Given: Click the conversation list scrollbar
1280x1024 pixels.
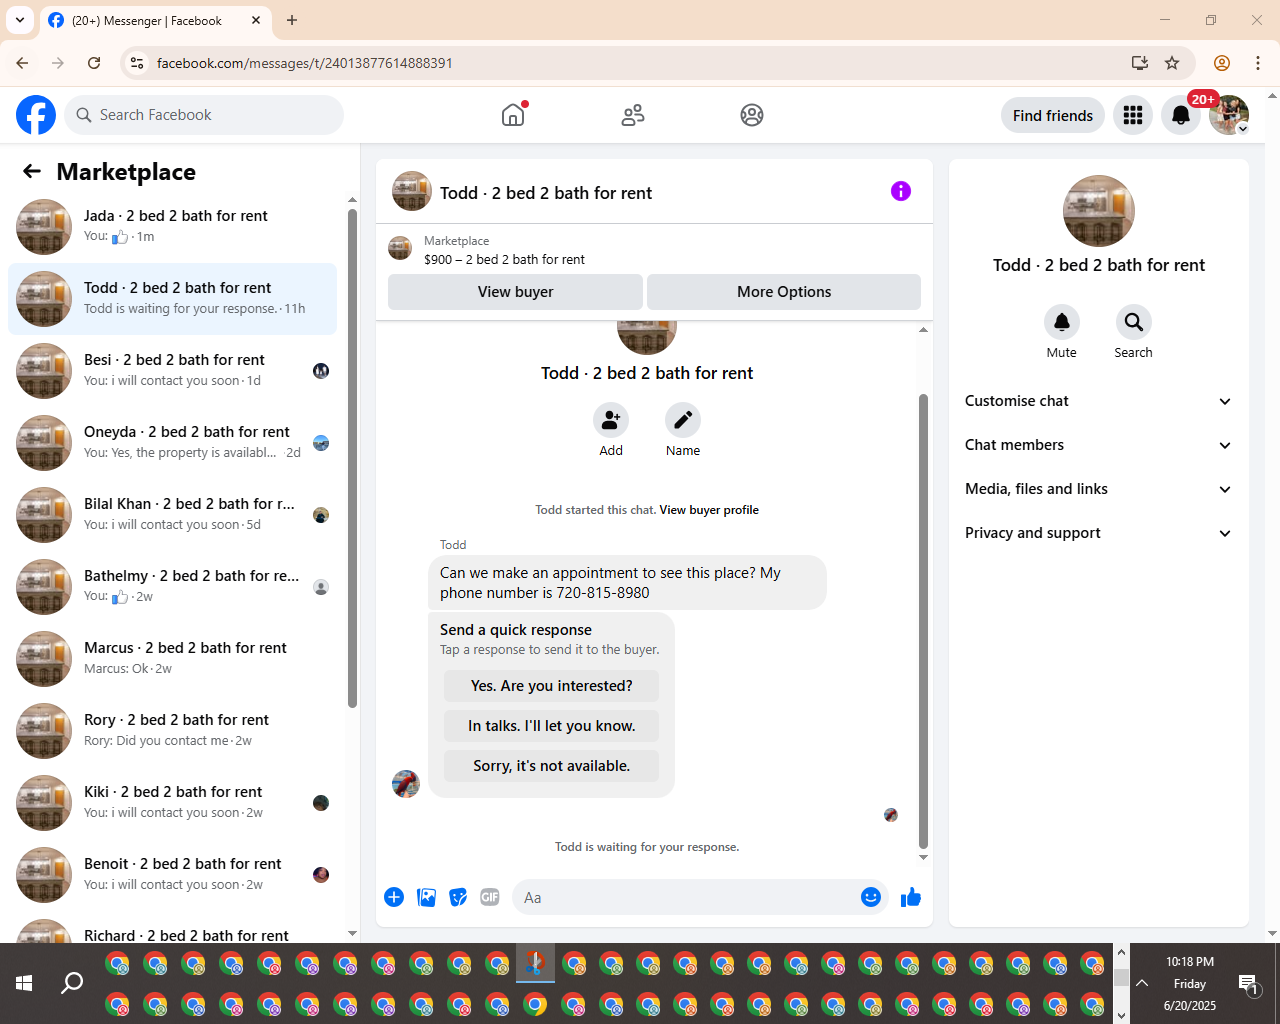Looking at the screenshot, I should pyautogui.click(x=352, y=458).
